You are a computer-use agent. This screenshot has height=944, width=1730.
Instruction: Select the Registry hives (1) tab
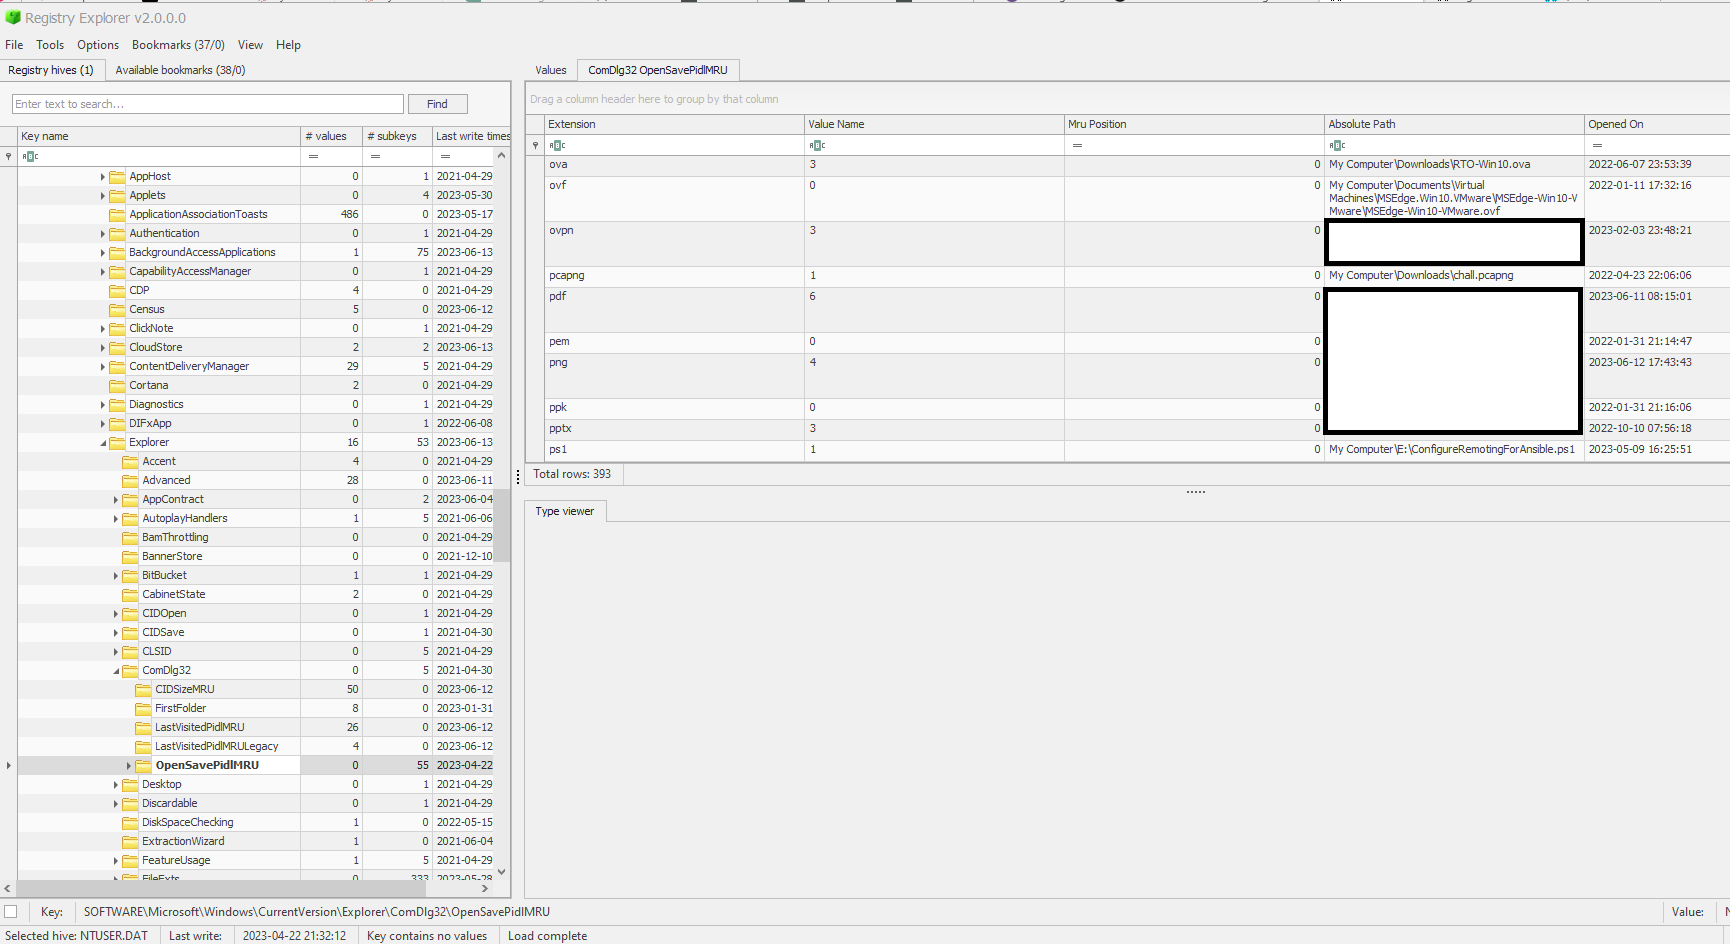point(51,70)
